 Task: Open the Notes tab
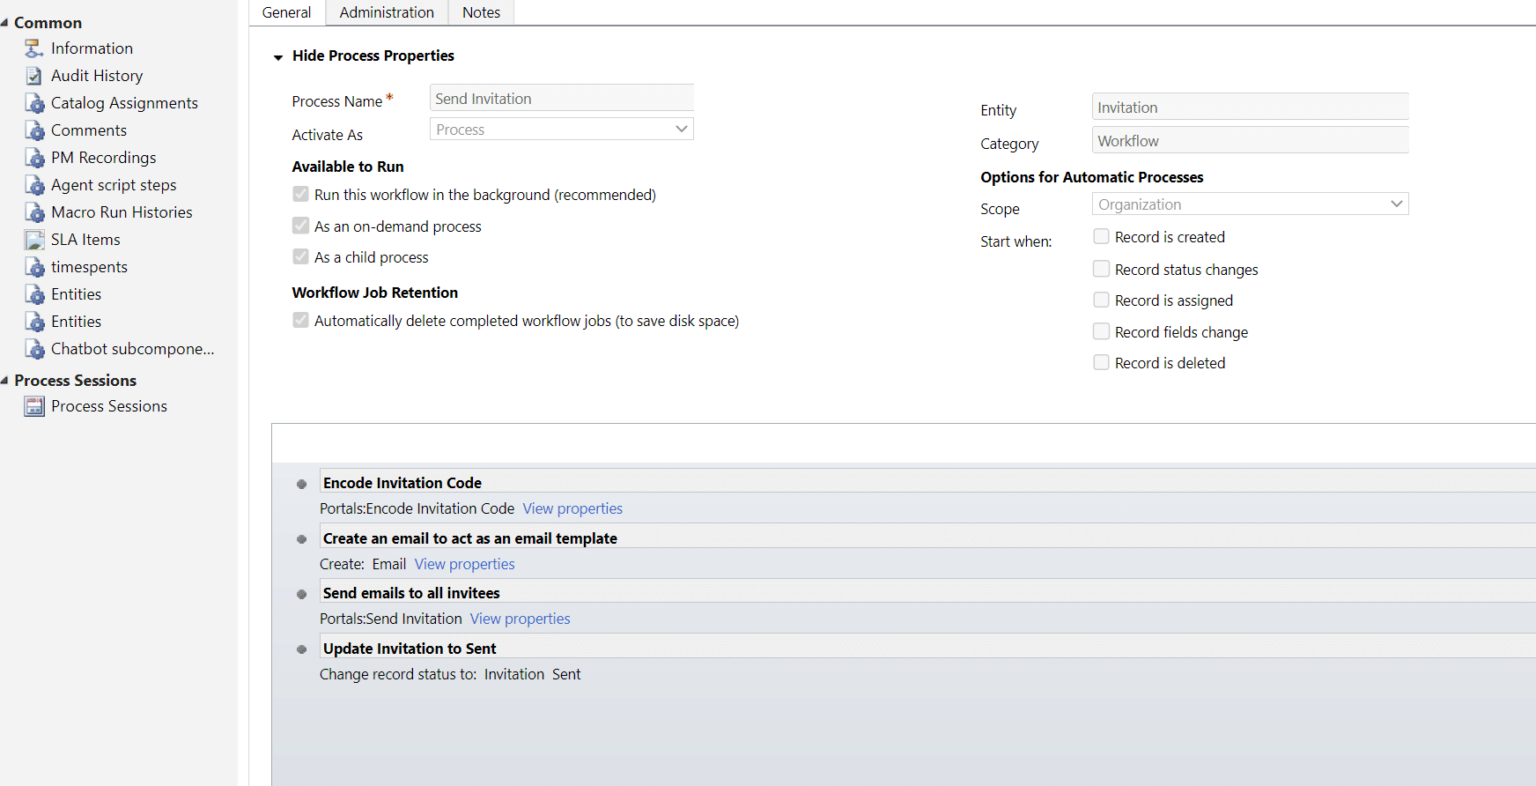click(x=481, y=12)
